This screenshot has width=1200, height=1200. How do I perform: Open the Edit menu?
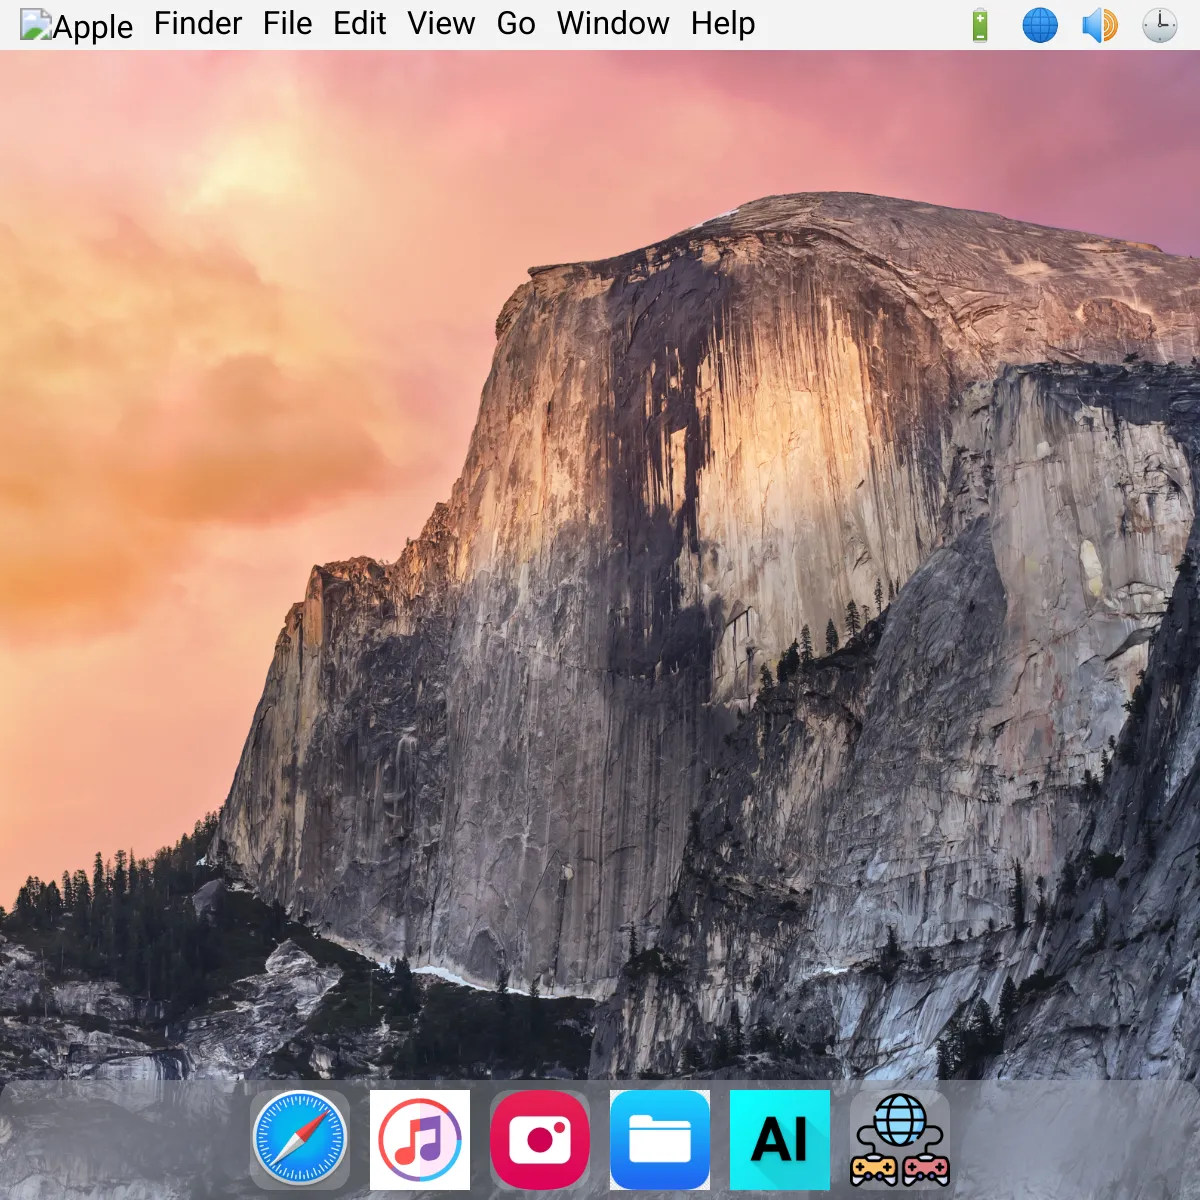pos(359,24)
